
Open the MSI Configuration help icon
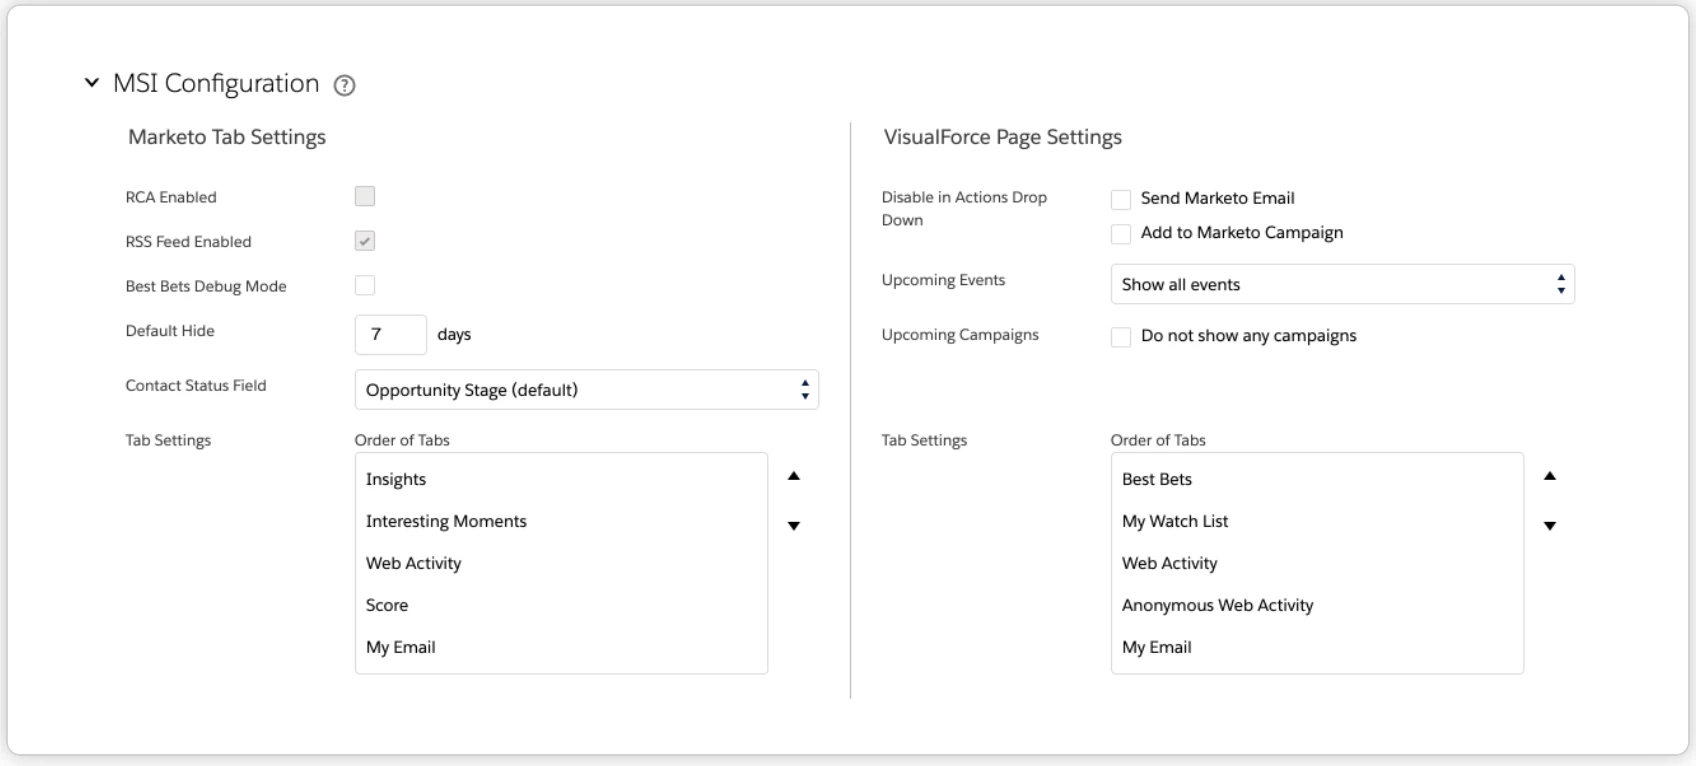(345, 86)
